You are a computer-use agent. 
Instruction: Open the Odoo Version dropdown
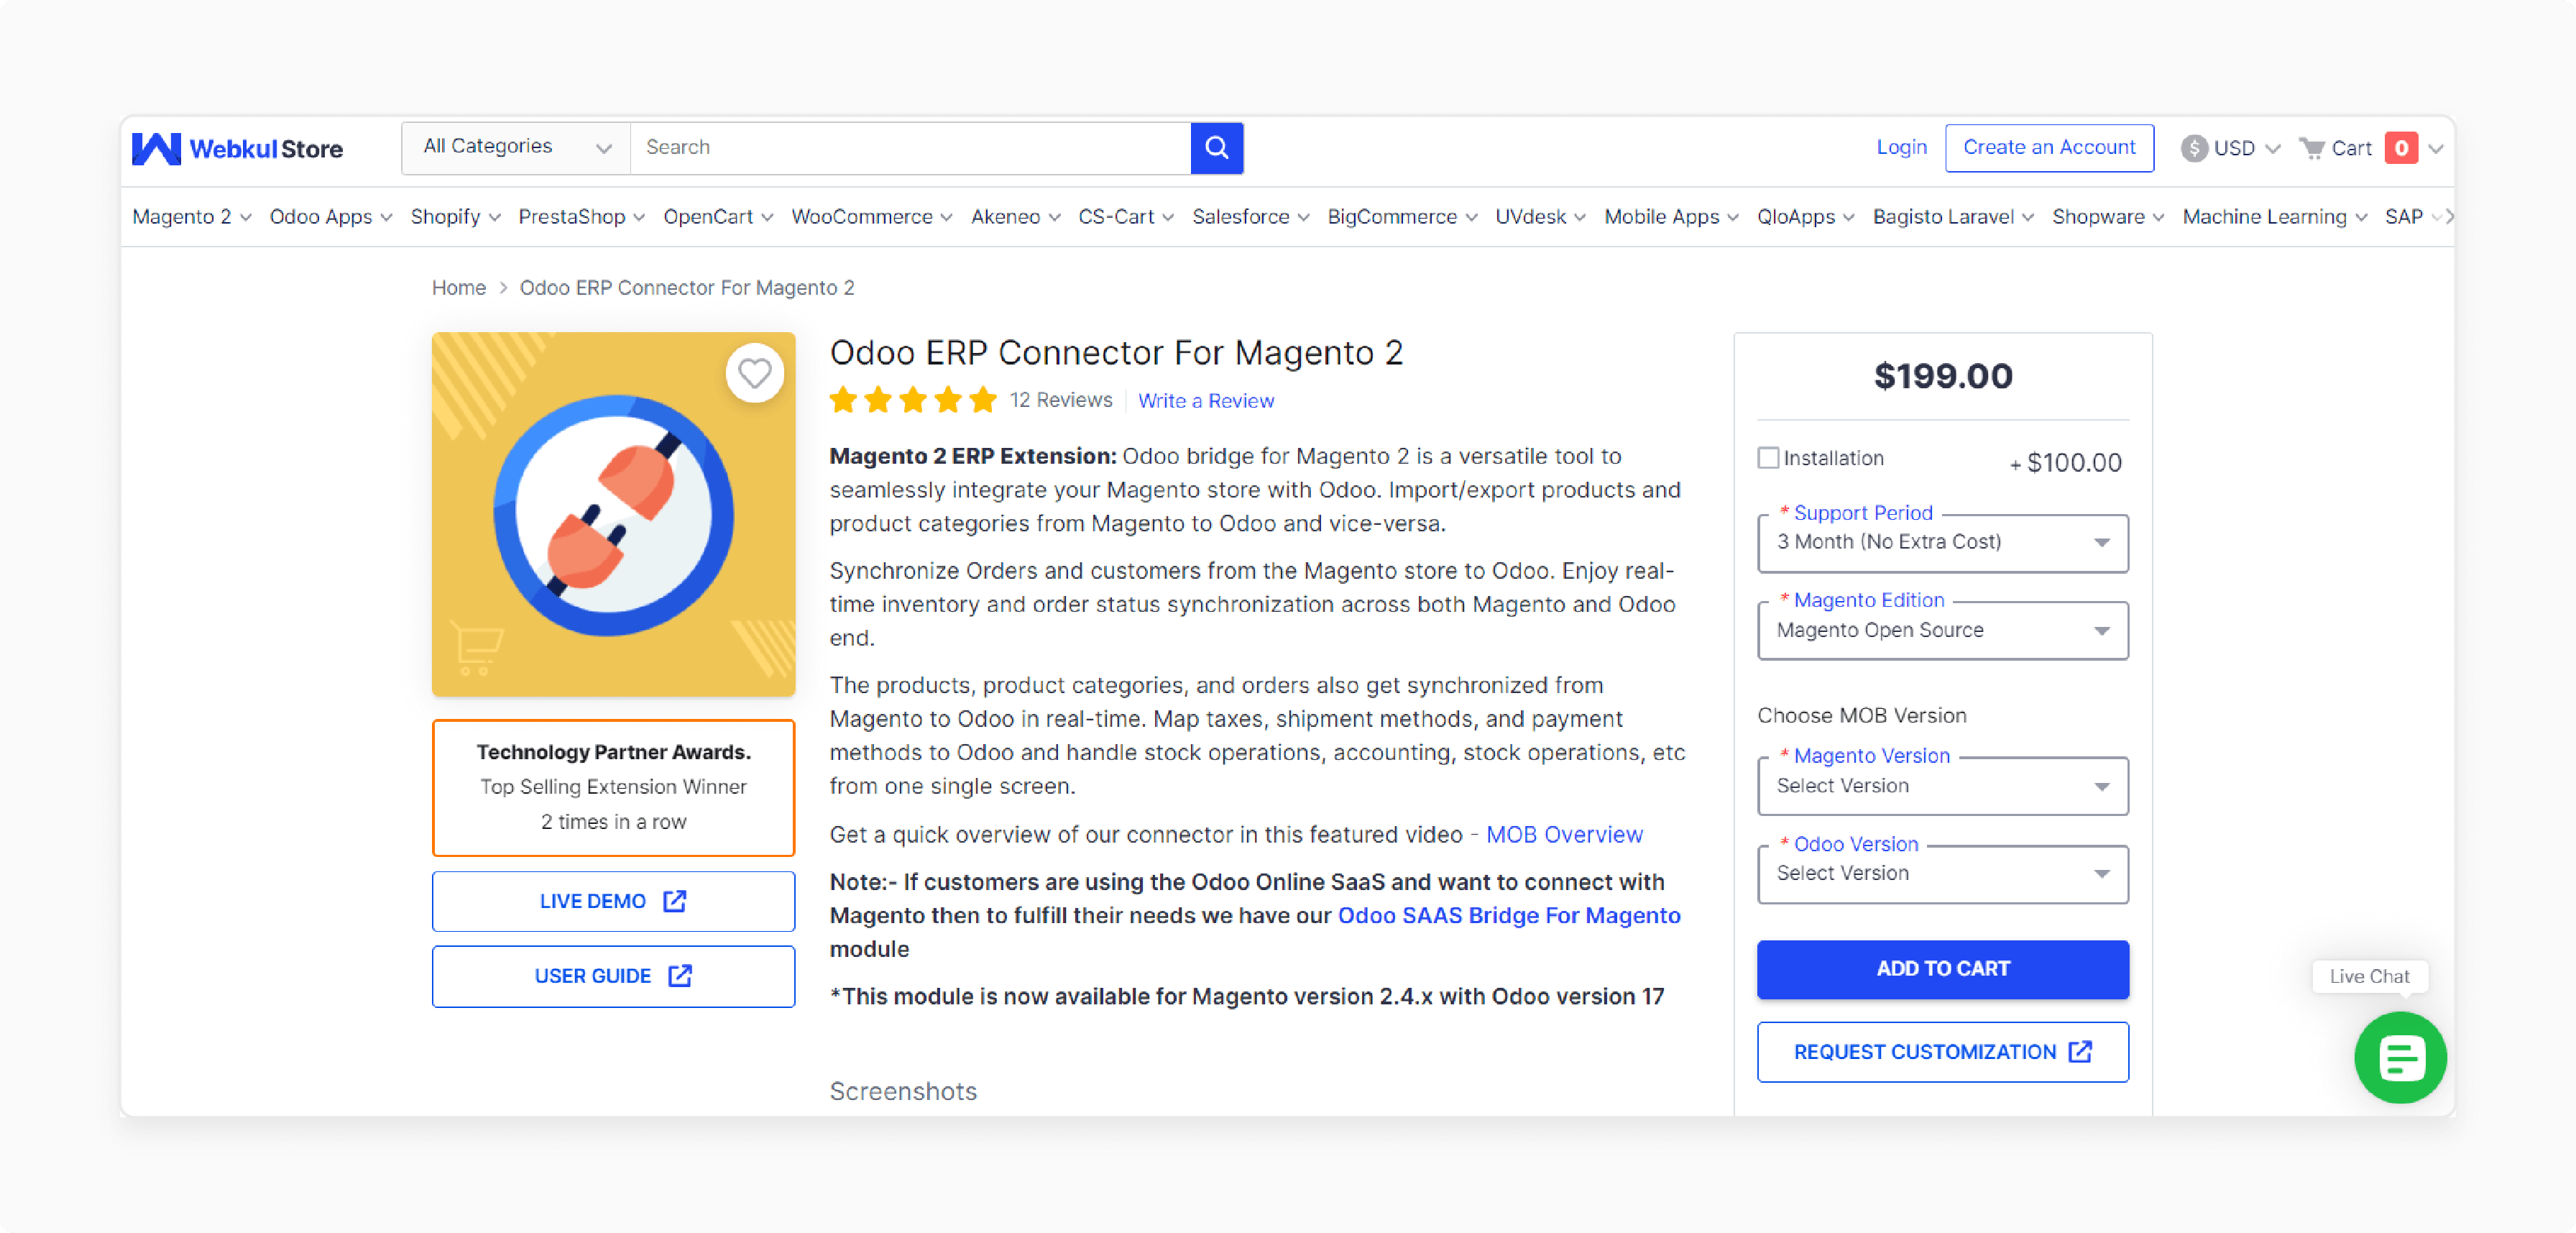point(1942,874)
